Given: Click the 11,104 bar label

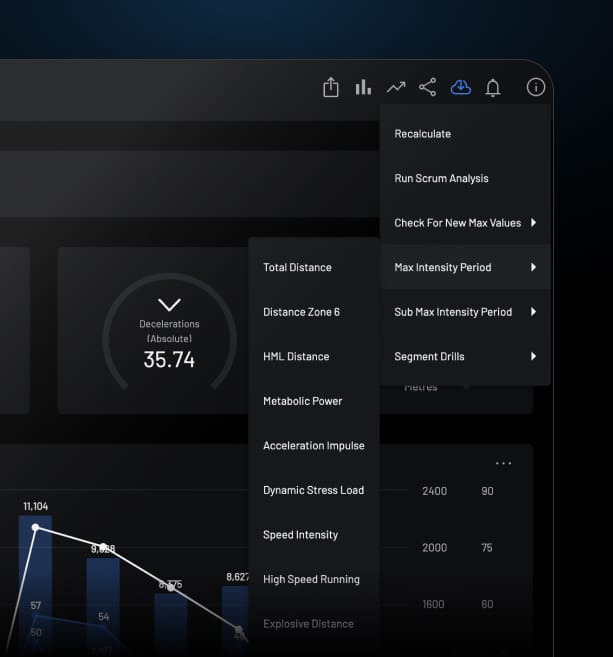Looking at the screenshot, I should click(36, 507).
